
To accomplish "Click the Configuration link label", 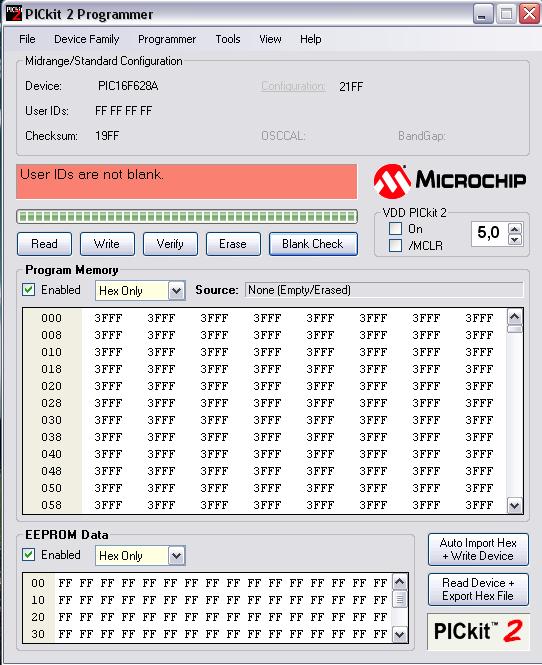I will (293, 86).
